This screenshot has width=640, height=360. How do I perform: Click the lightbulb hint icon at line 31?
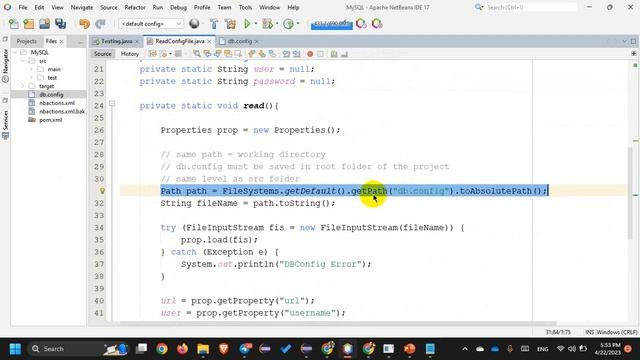102,191
